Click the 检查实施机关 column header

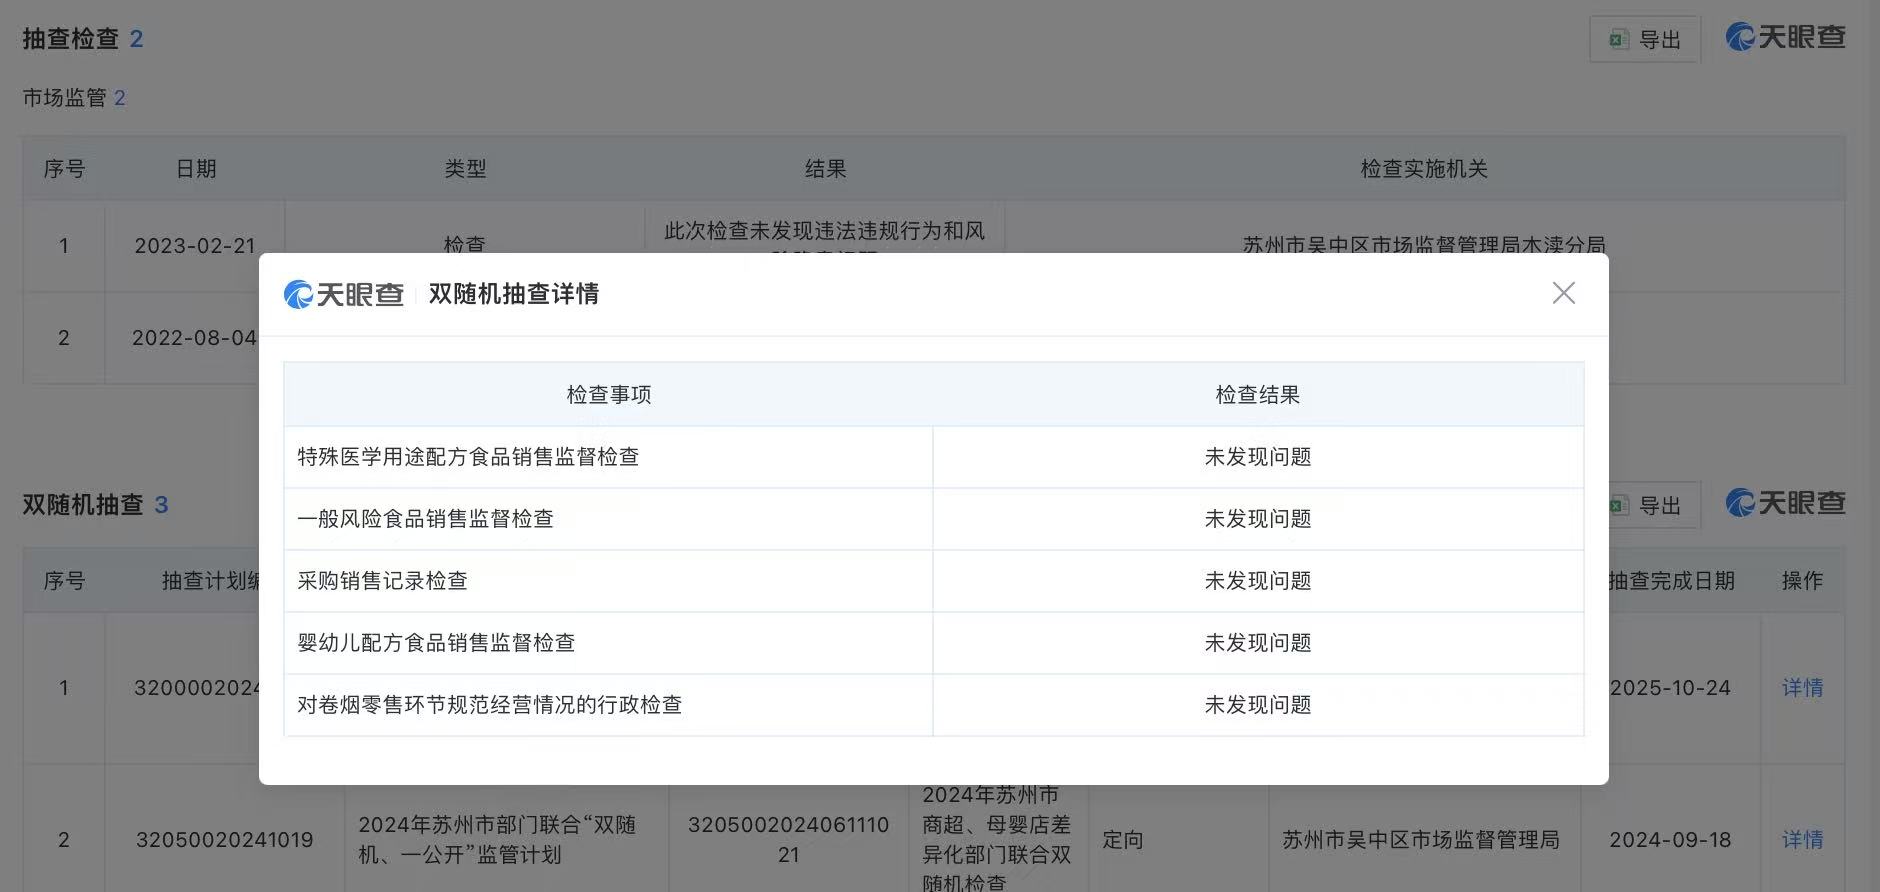point(1424,169)
